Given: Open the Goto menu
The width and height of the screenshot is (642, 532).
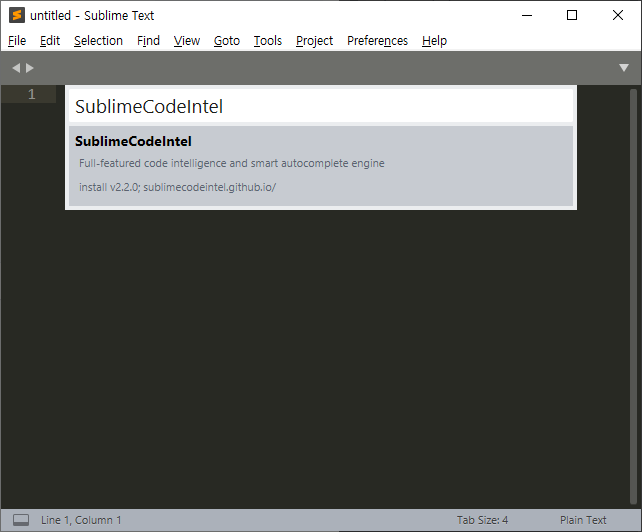Looking at the screenshot, I should click(227, 41).
